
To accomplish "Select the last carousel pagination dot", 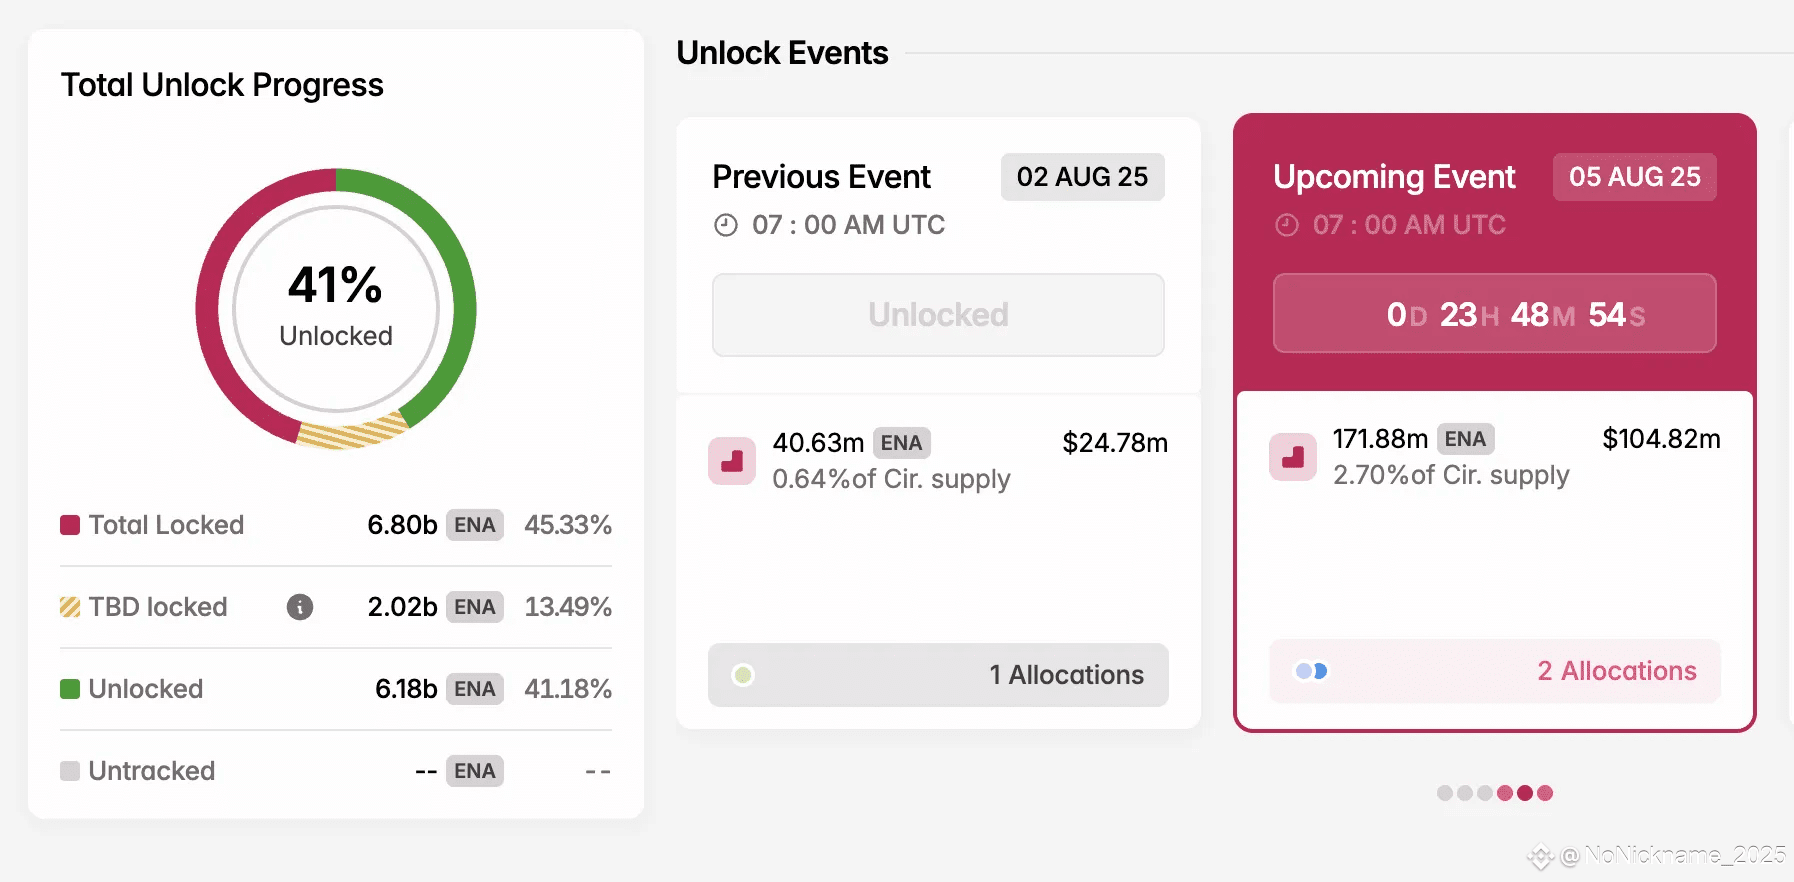I will coord(1545,793).
